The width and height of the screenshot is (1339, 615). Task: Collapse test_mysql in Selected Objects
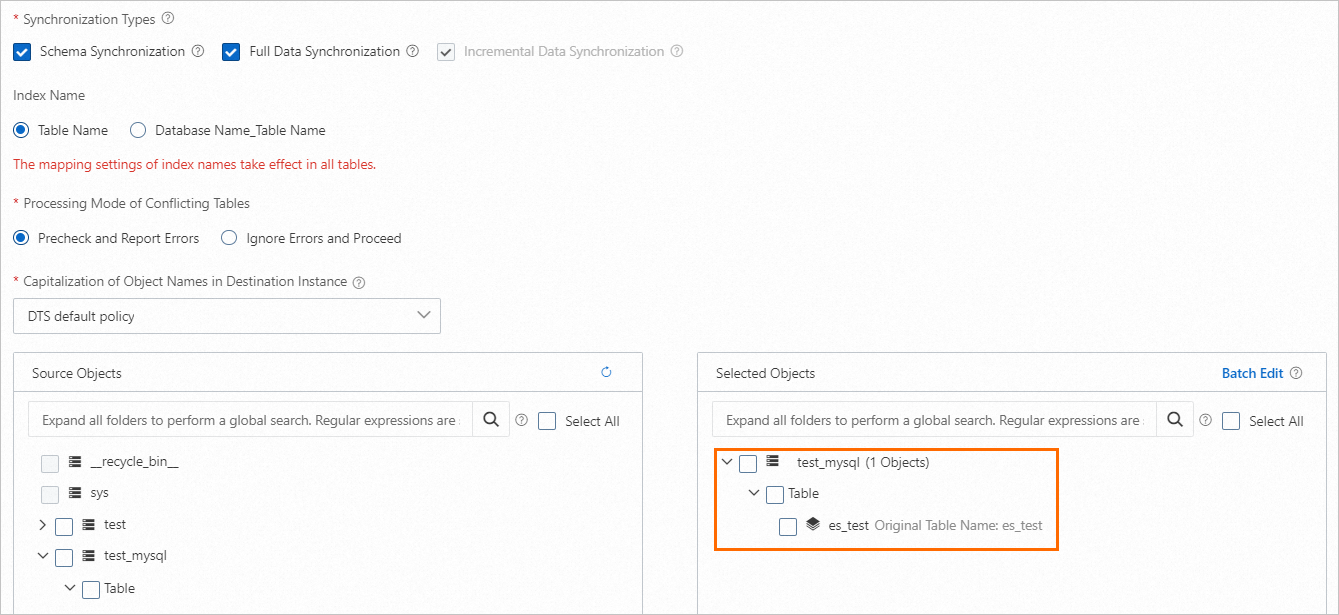tap(727, 462)
